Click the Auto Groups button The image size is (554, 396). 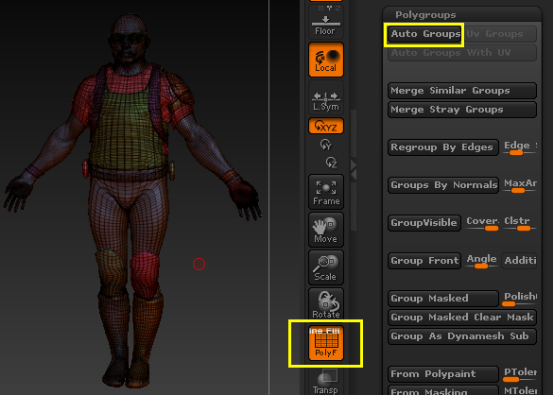click(425, 34)
